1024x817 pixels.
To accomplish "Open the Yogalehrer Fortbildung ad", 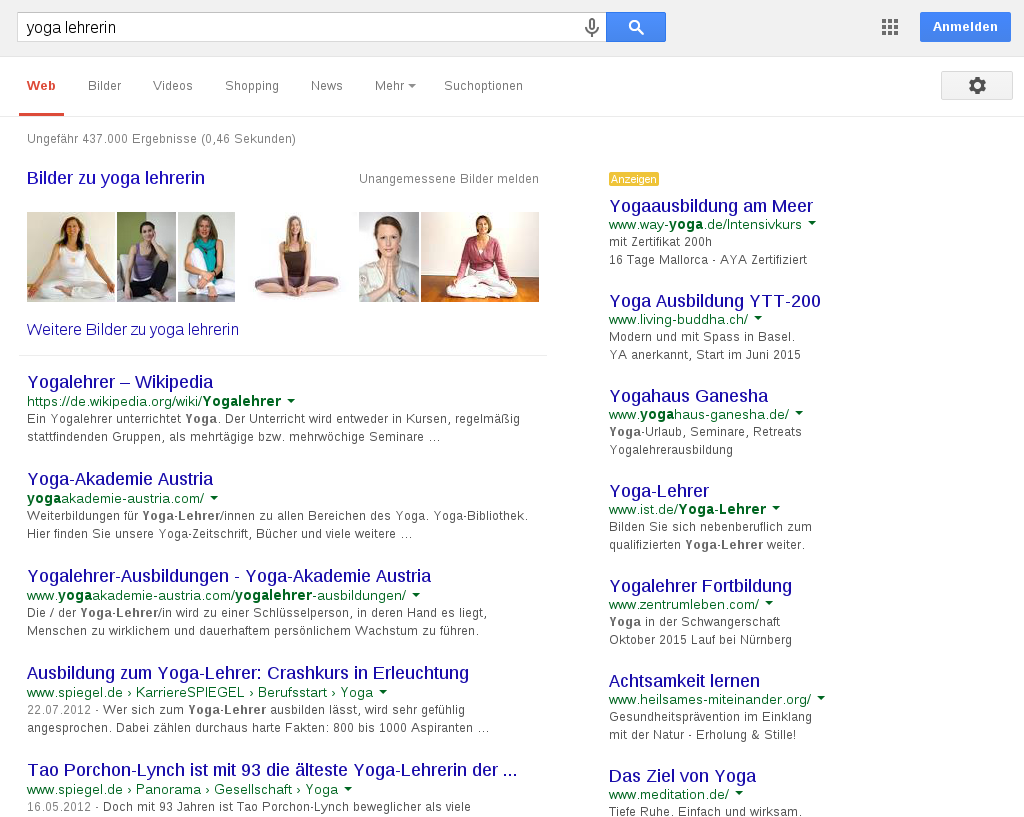I will (x=700, y=586).
